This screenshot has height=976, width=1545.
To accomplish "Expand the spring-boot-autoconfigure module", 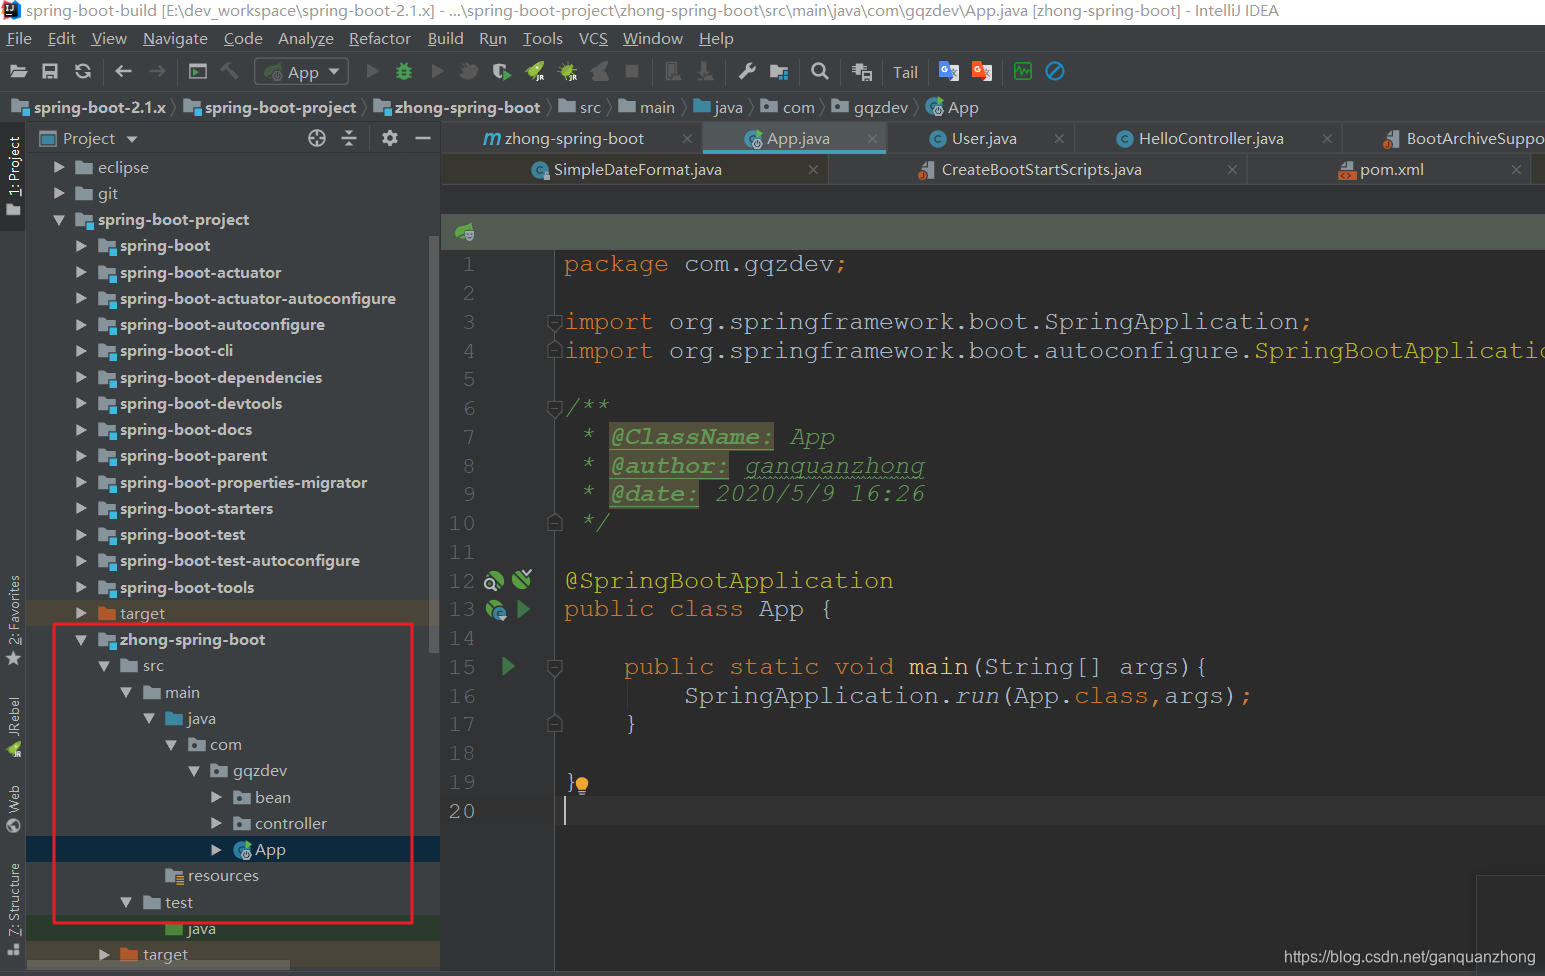I will point(81,324).
